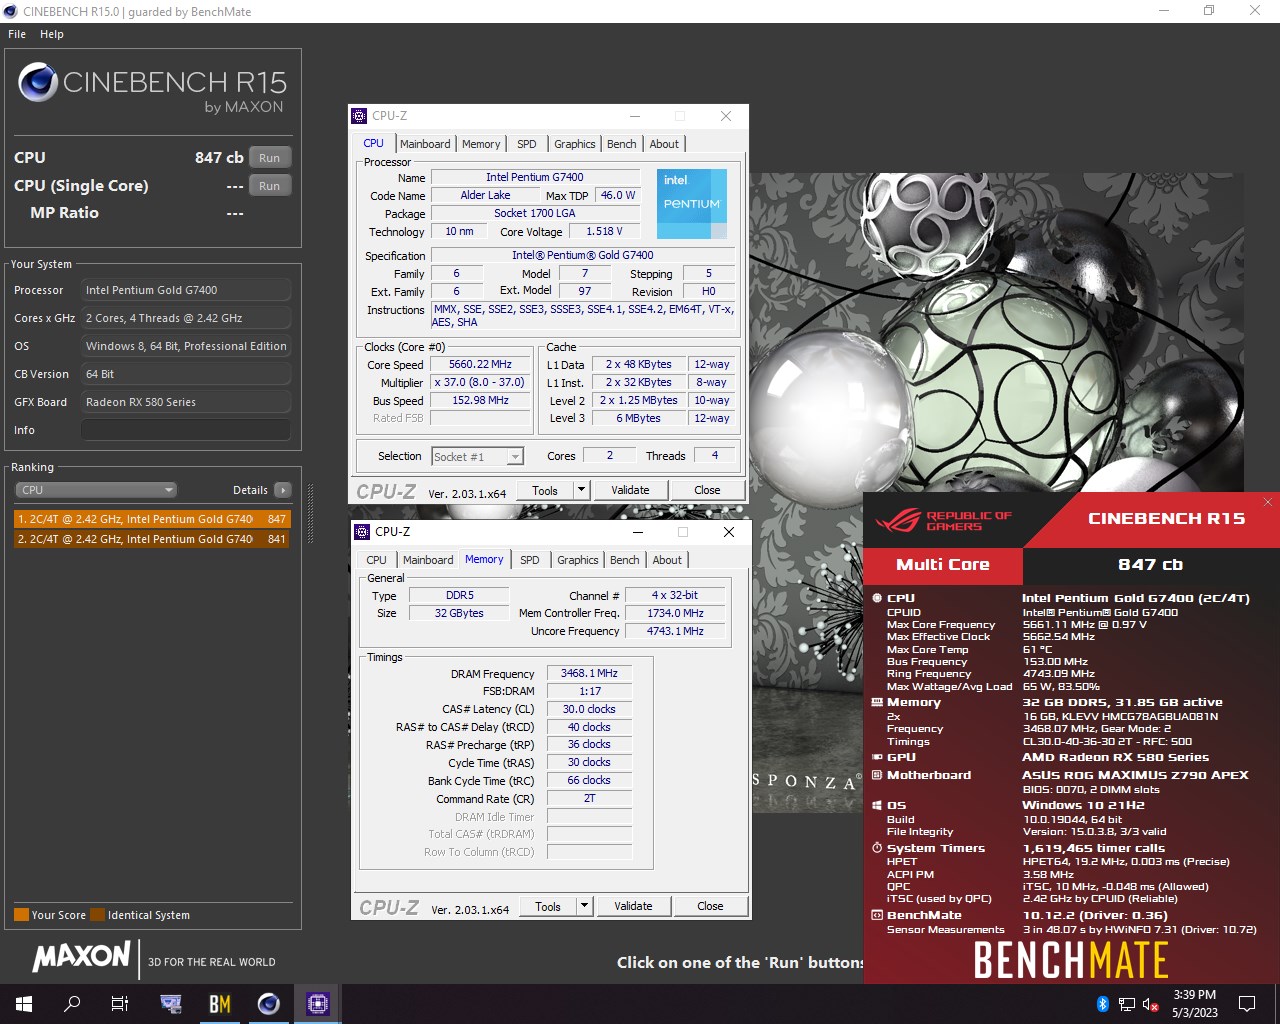Screen dimensions: 1280x1024
Task: Click the Intel Pentium logo badge
Action: tap(692, 203)
